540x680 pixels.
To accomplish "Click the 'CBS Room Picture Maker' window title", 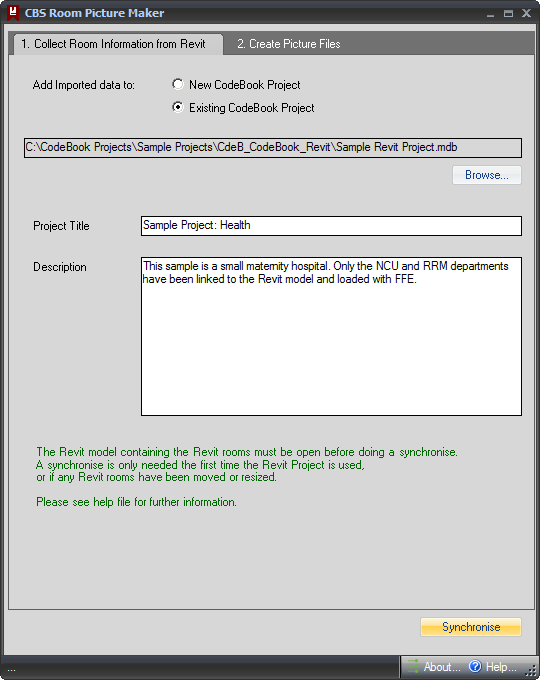I will point(94,13).
